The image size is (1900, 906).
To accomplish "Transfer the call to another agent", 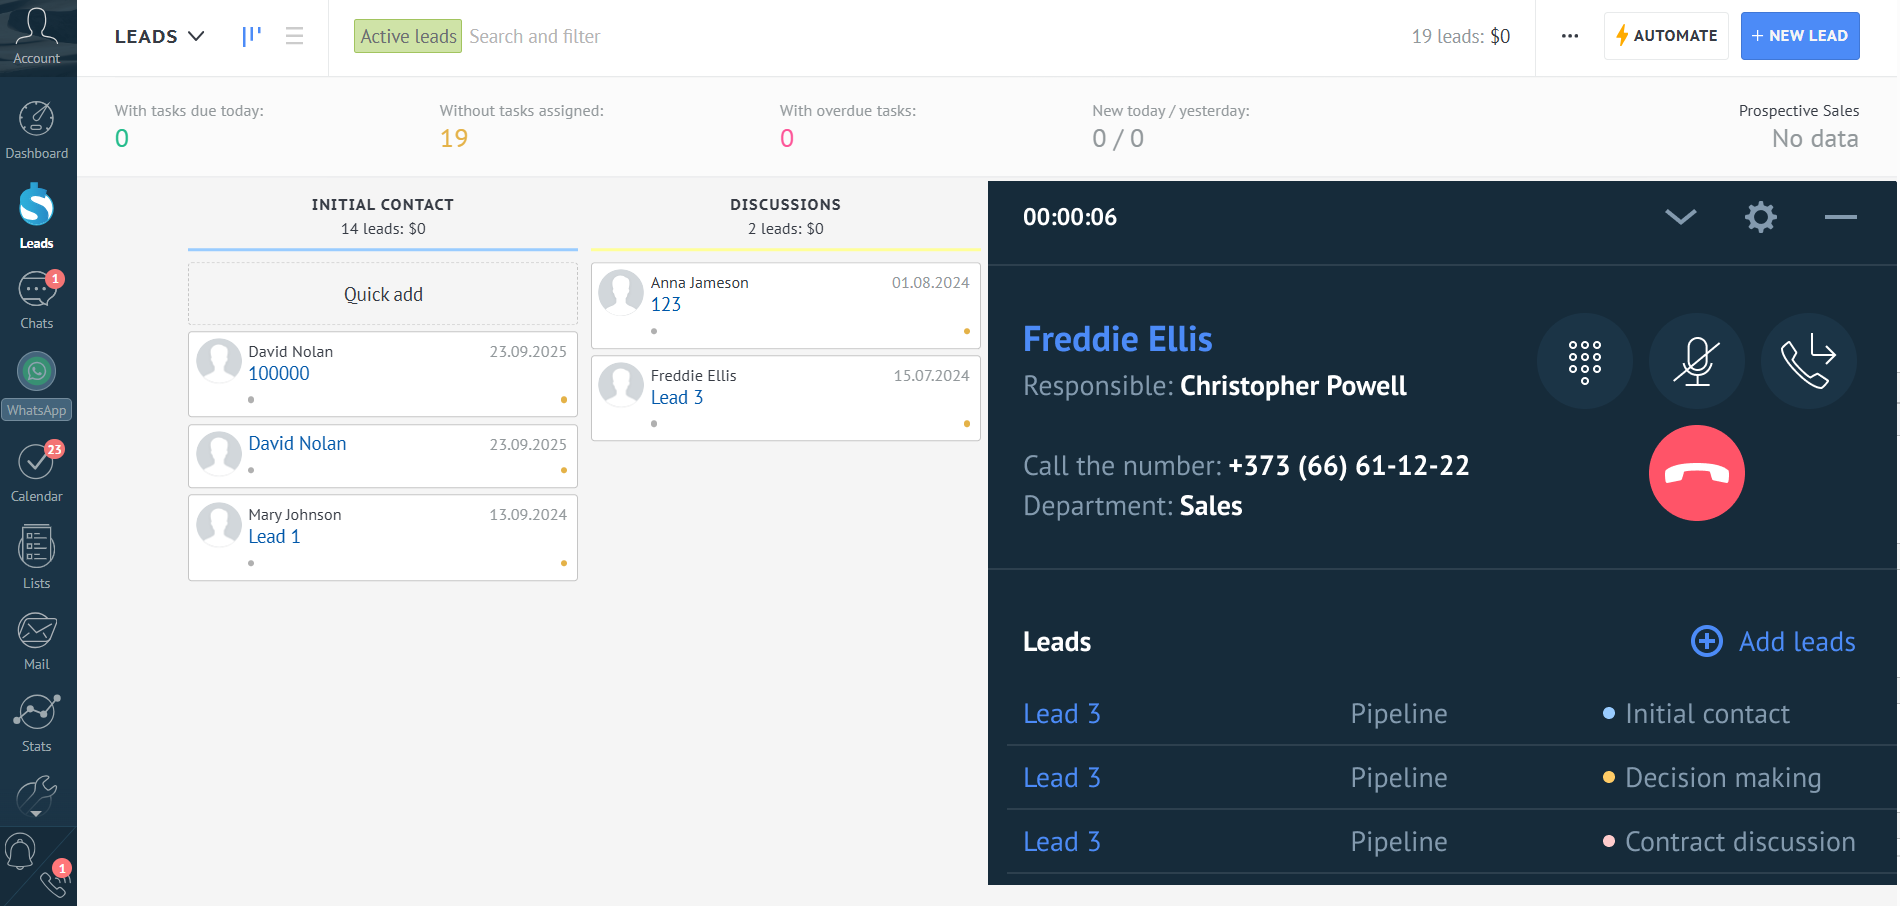I will pos(1808,361).
